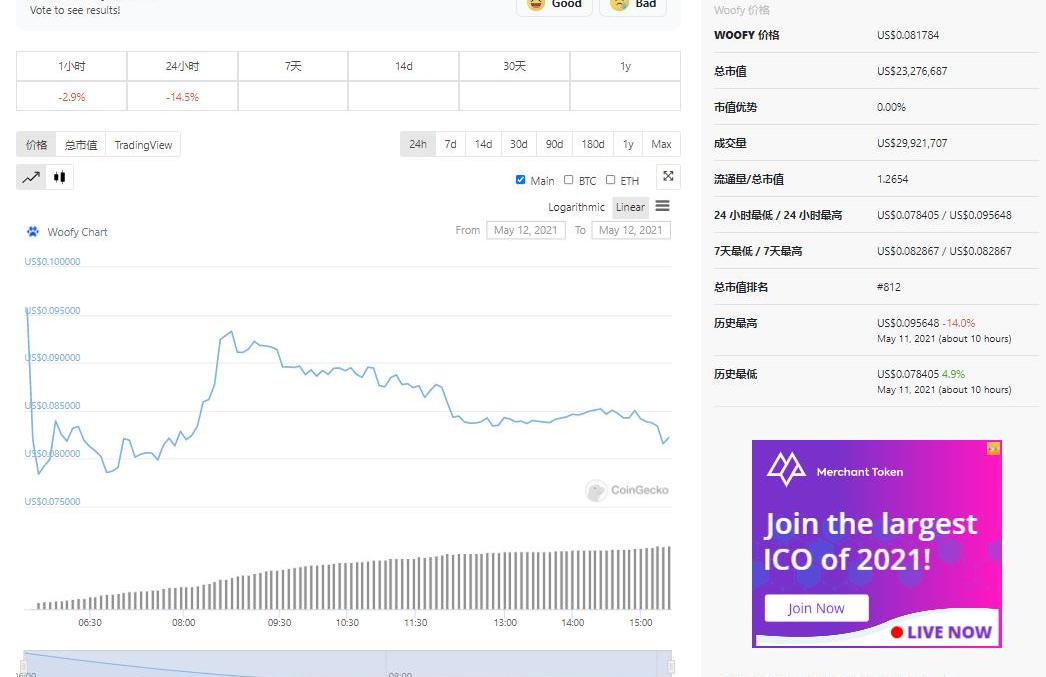The height and width of the screenshot is (677, 1046).
Task: Open the TradingView tab
Action: [143, 145]
